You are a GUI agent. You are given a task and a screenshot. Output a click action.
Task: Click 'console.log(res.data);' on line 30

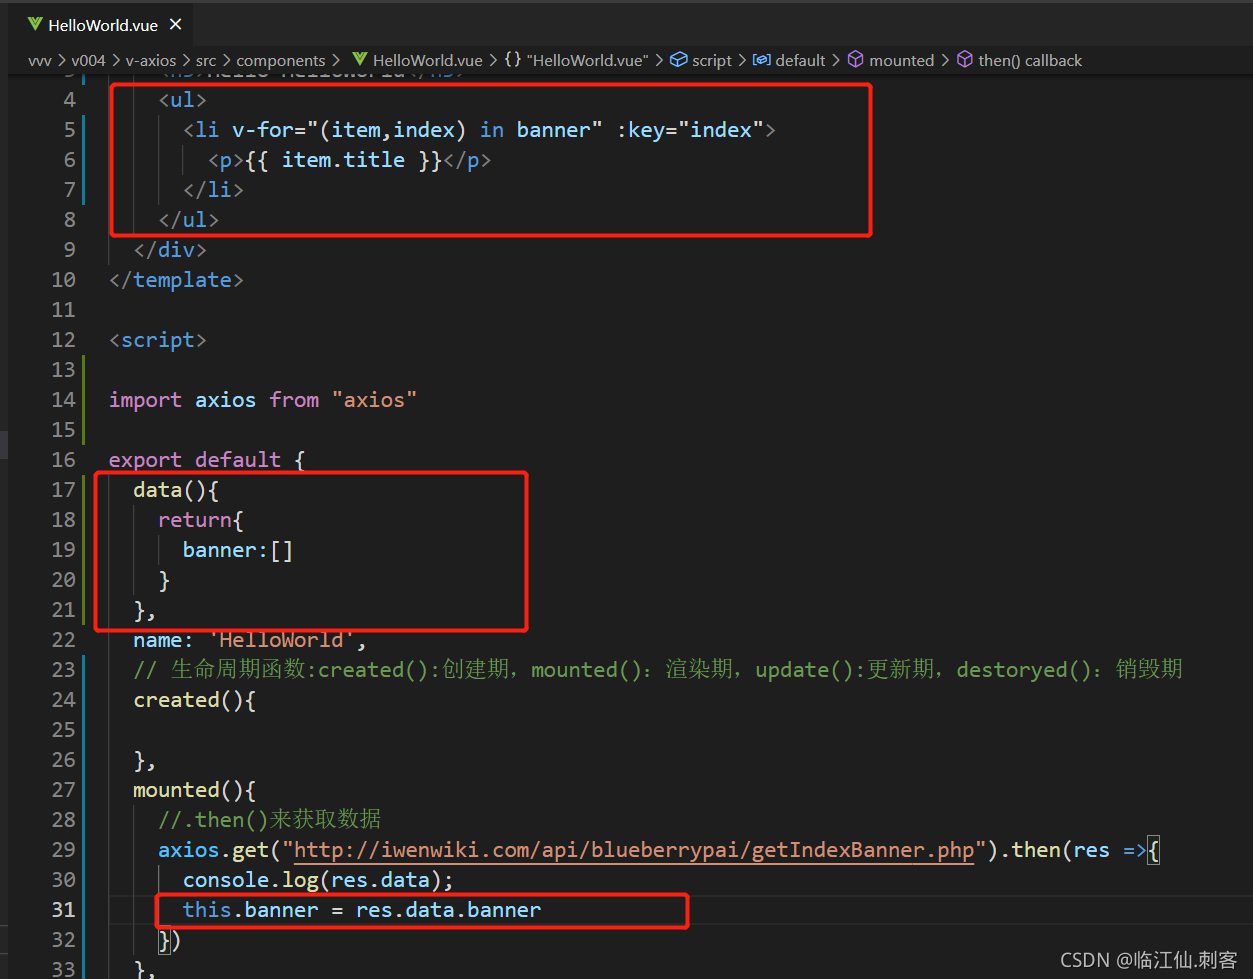click(318, 880)
